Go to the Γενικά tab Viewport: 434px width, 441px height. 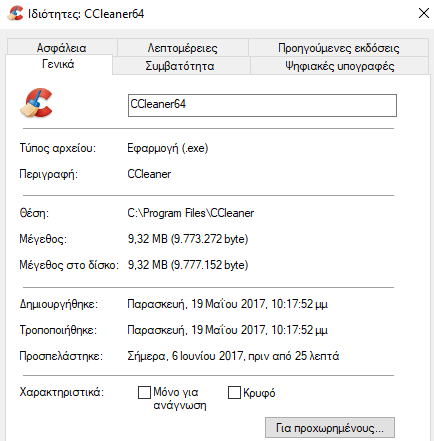pyautogui.click(x=58, y=64)
